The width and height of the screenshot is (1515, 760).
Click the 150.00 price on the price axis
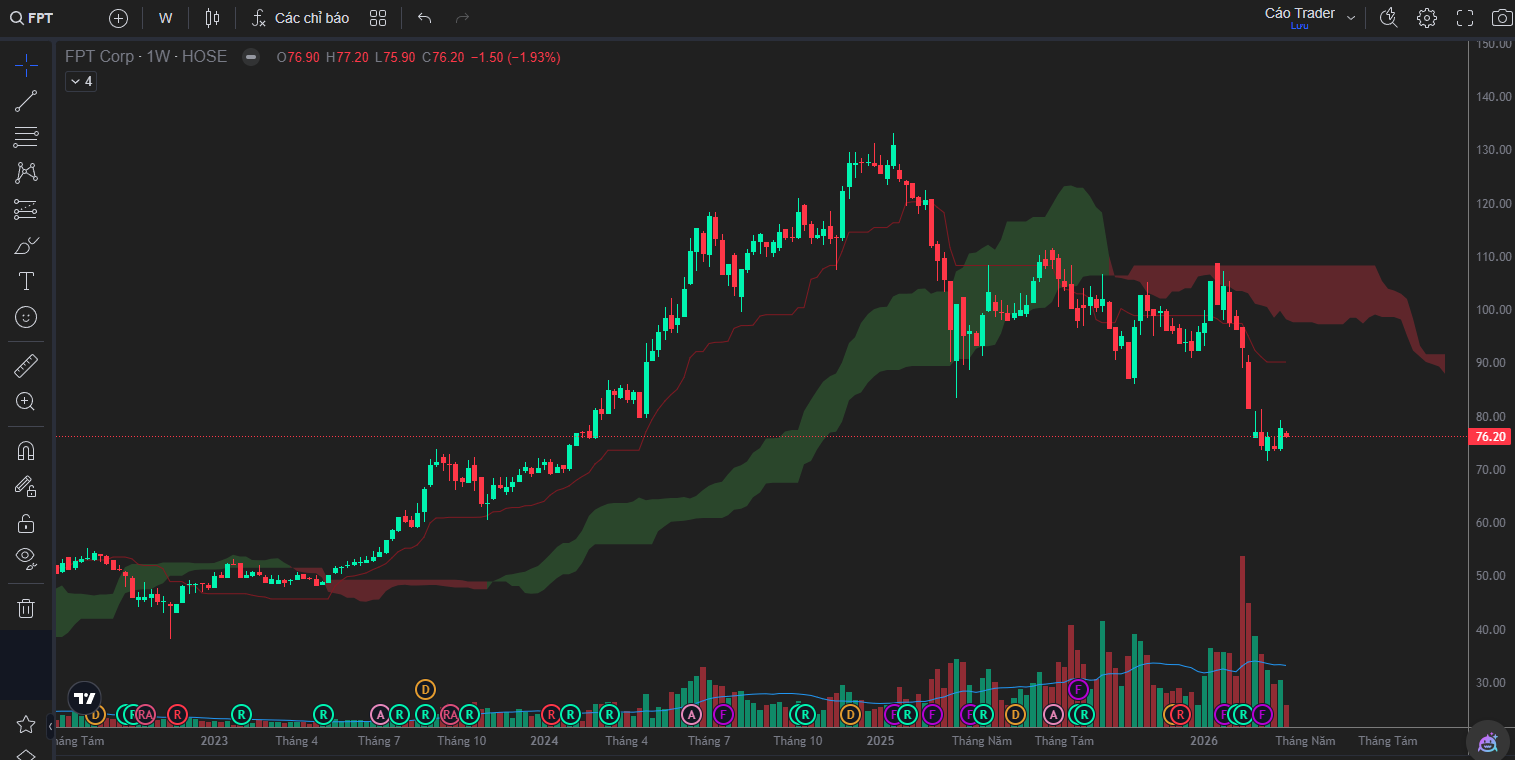1492,44
